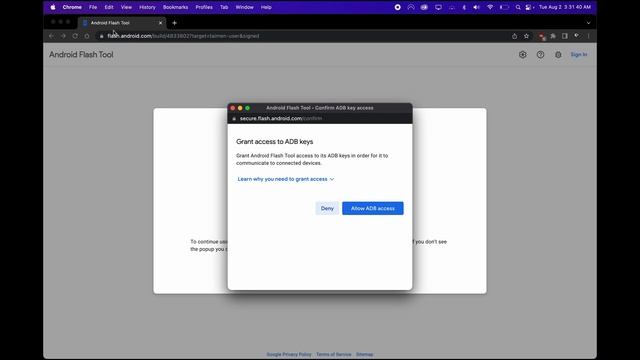
Task: Click the popup's secure.flash.android.com address
Action: 281,118
